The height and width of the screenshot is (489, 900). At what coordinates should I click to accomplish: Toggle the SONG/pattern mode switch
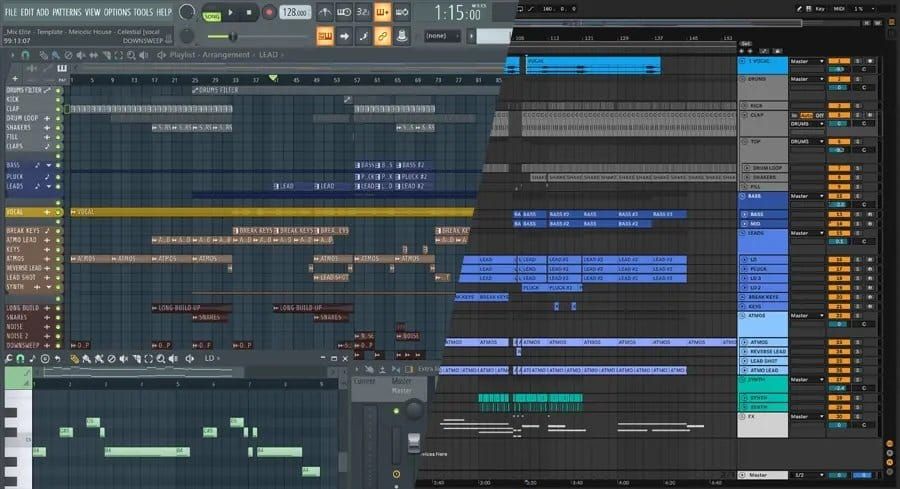click(x=212, y=17)
